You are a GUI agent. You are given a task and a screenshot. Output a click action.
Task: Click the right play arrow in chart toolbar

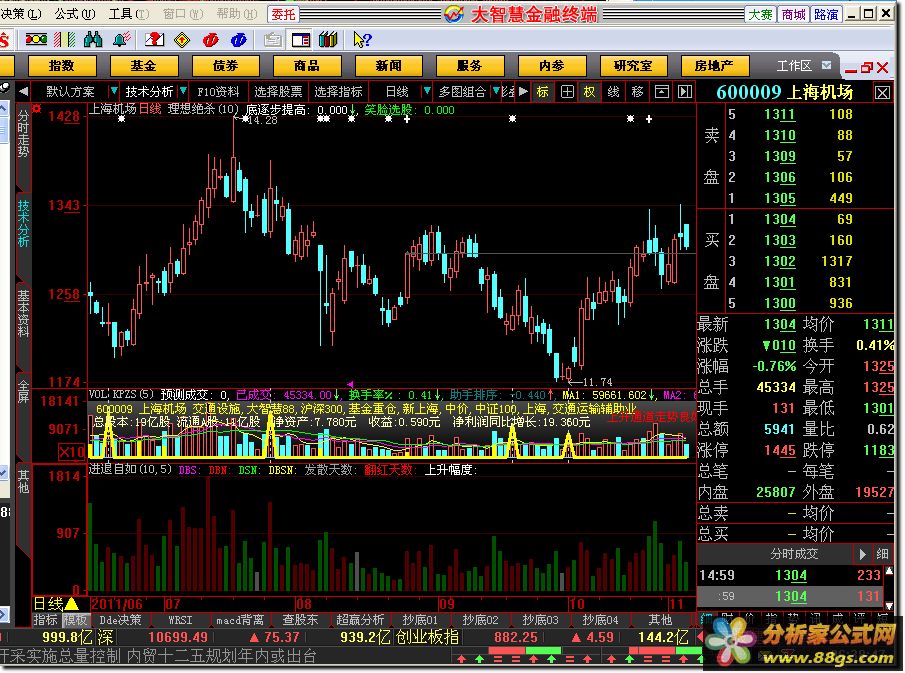523,91
